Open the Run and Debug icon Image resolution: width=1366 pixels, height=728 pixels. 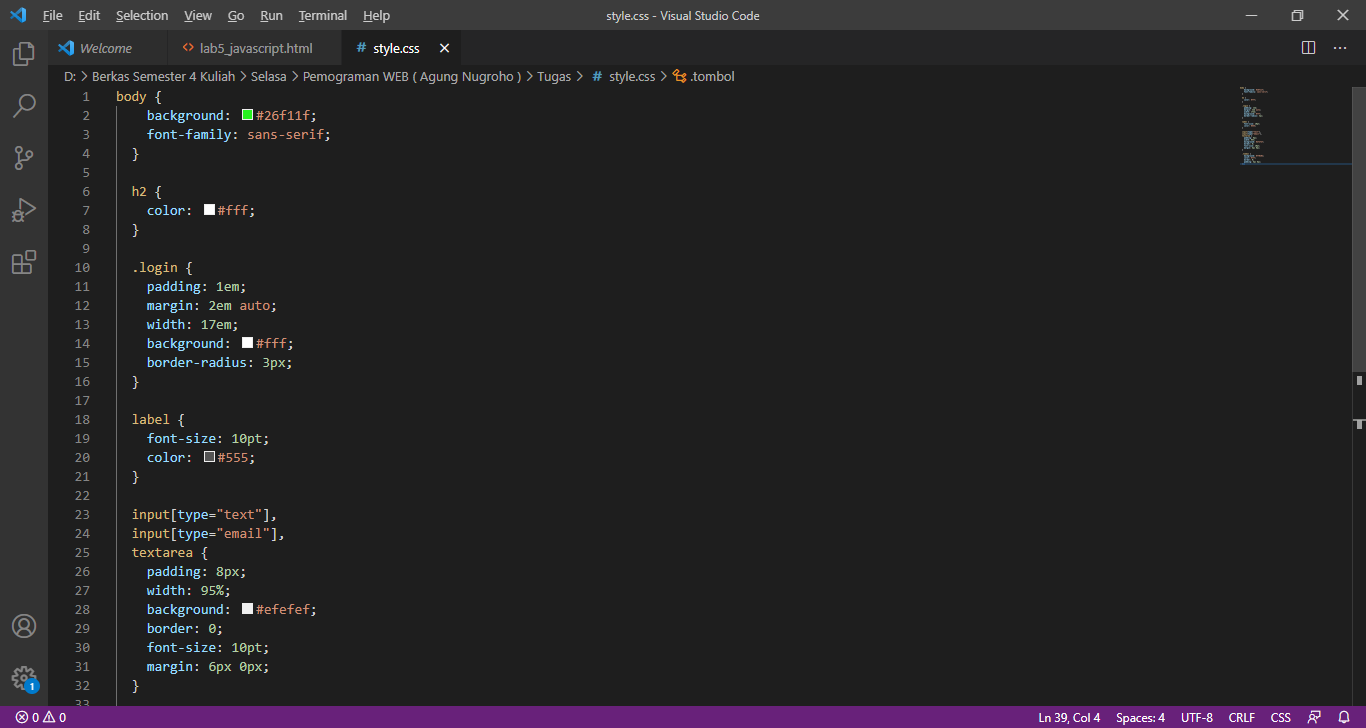pos(23,210)
